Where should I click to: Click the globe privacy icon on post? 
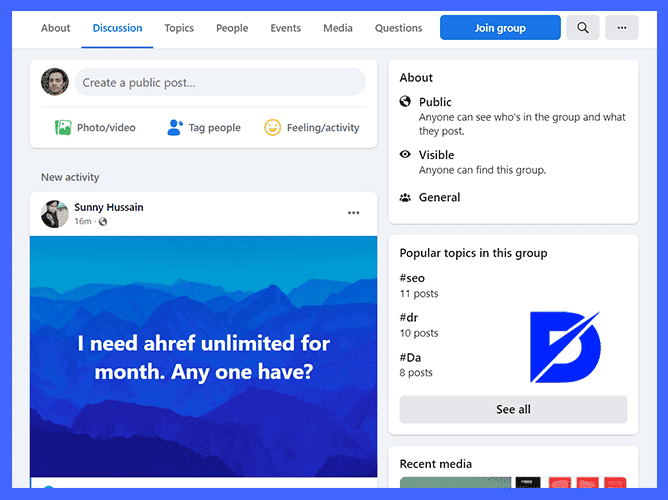(x=103, y=221)
